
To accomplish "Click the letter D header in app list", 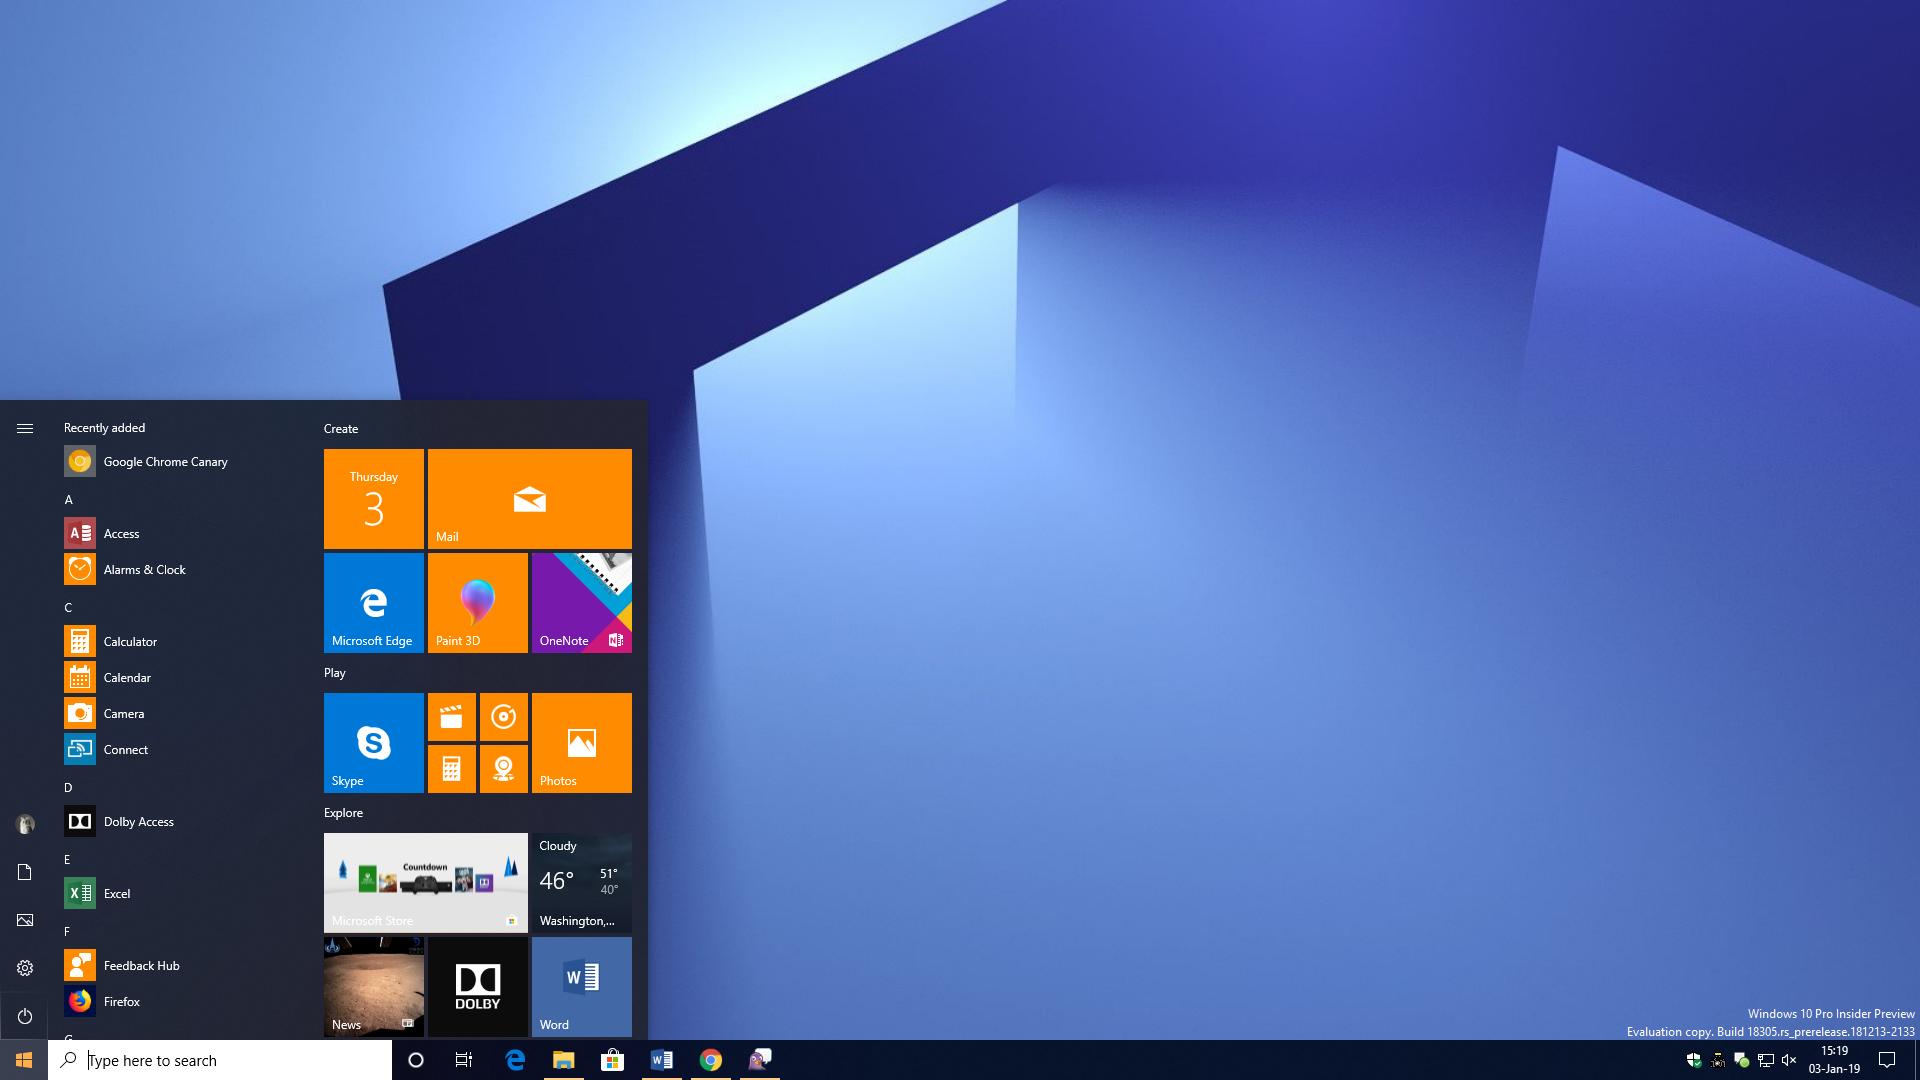I will pyautogui.click(x=68, y=787).
